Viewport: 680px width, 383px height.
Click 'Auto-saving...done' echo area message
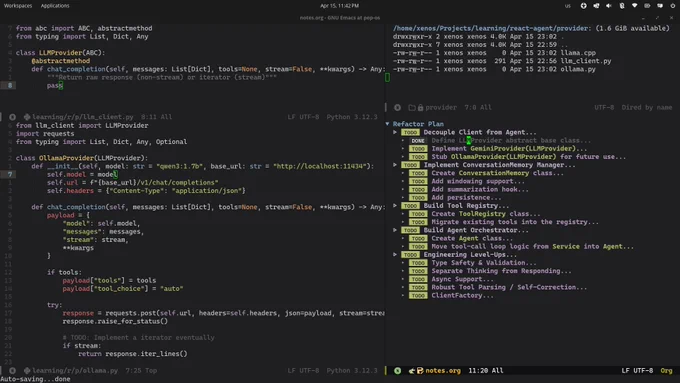click(36, 379)
